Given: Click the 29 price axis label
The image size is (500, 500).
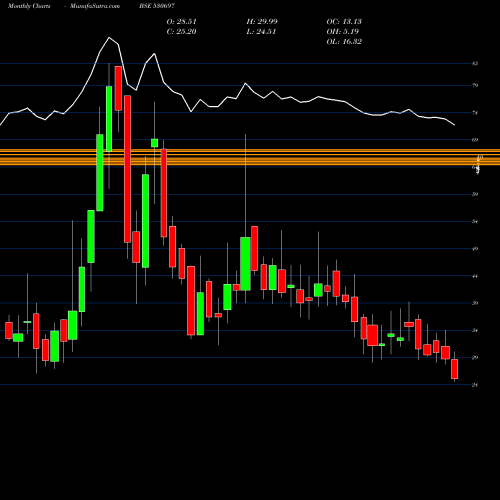Looking at the screenshot, I should (x=475, y=358).
